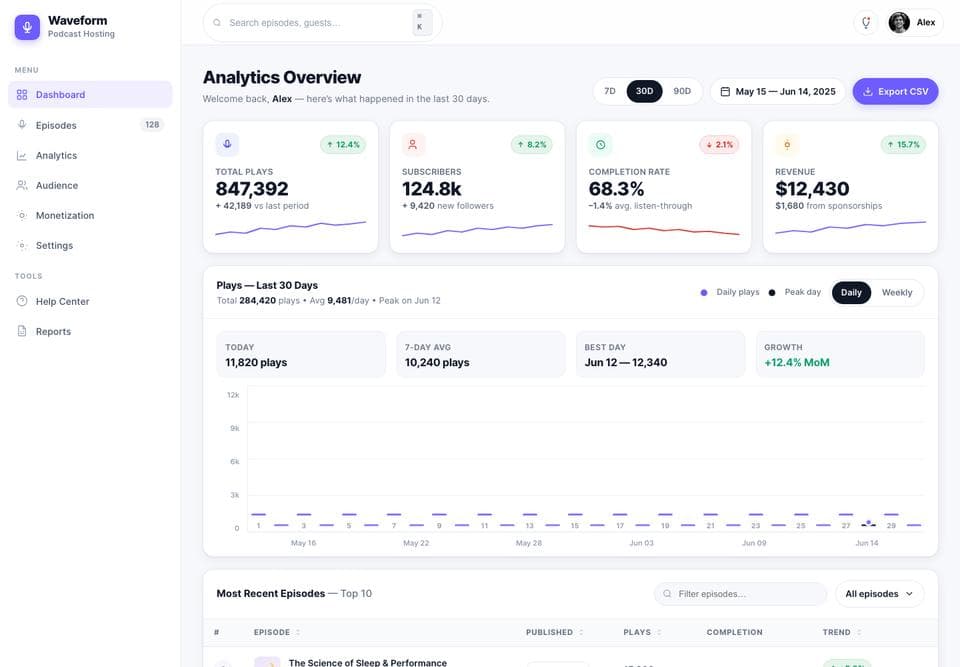
Task: Sort table by Plays column
Action: pyautogui.click(x=642, y=632)
